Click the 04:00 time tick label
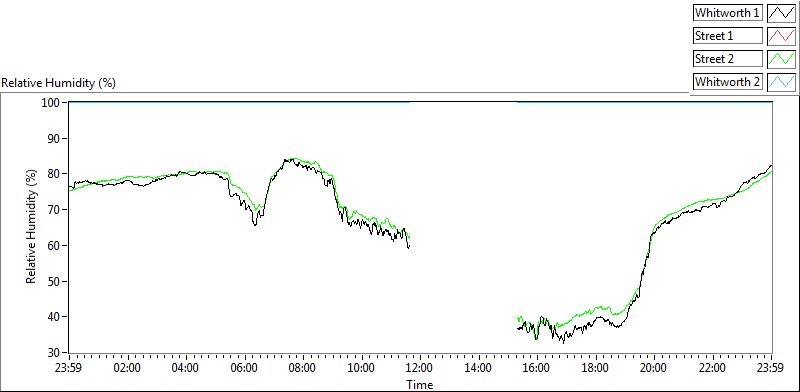 (186, 368)
